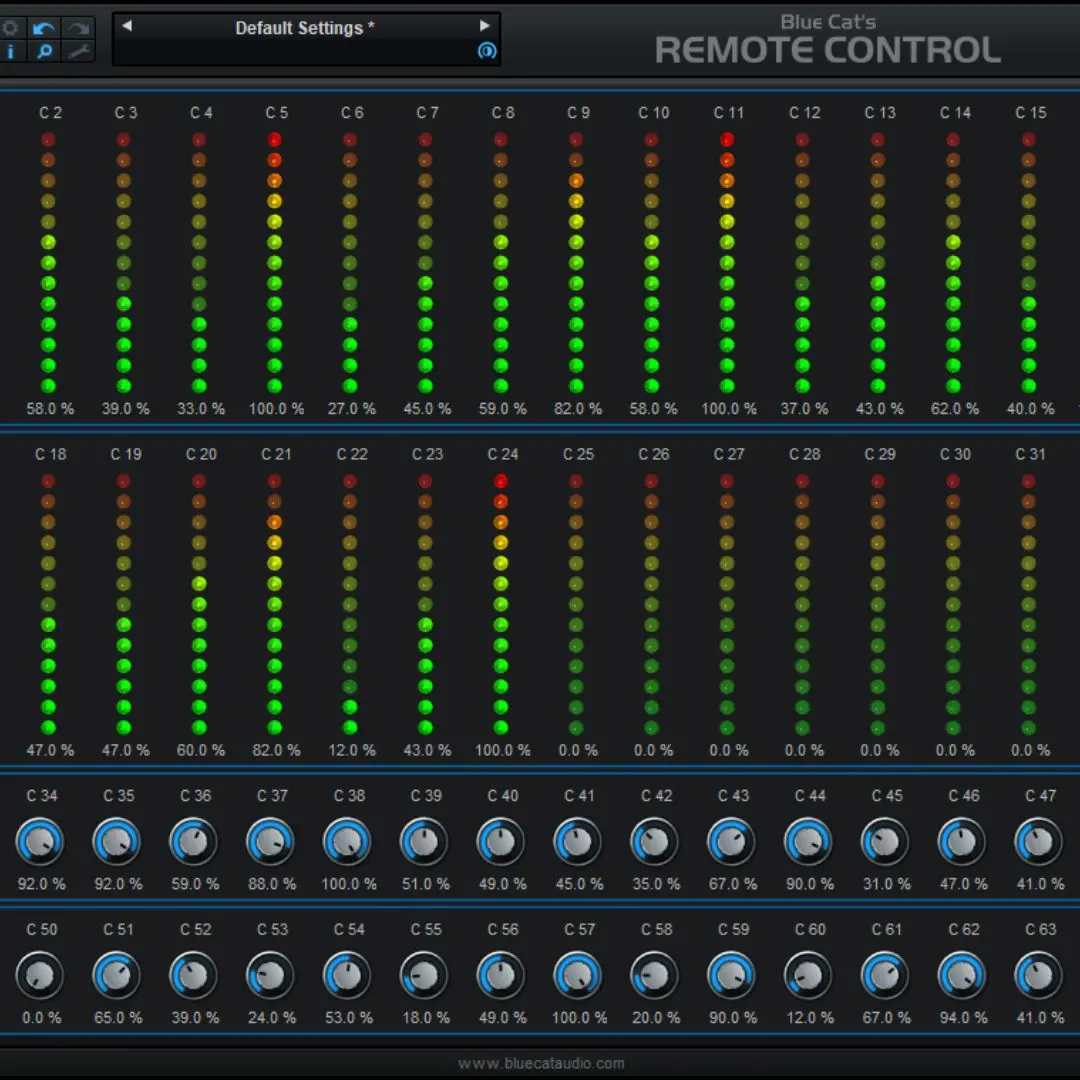The width and height of the screenshot is (1080, 1080).
Task: Click the C 52 knob
Action: [x=194, y=975]
